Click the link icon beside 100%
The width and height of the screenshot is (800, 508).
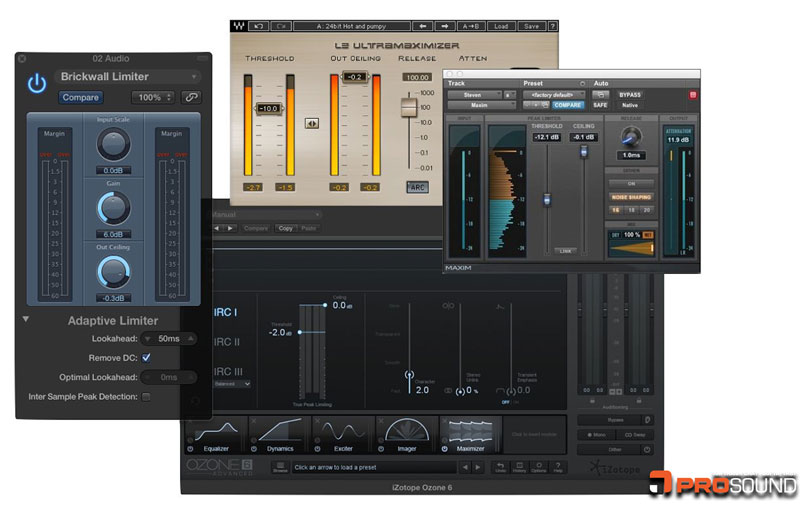(191, 97)
